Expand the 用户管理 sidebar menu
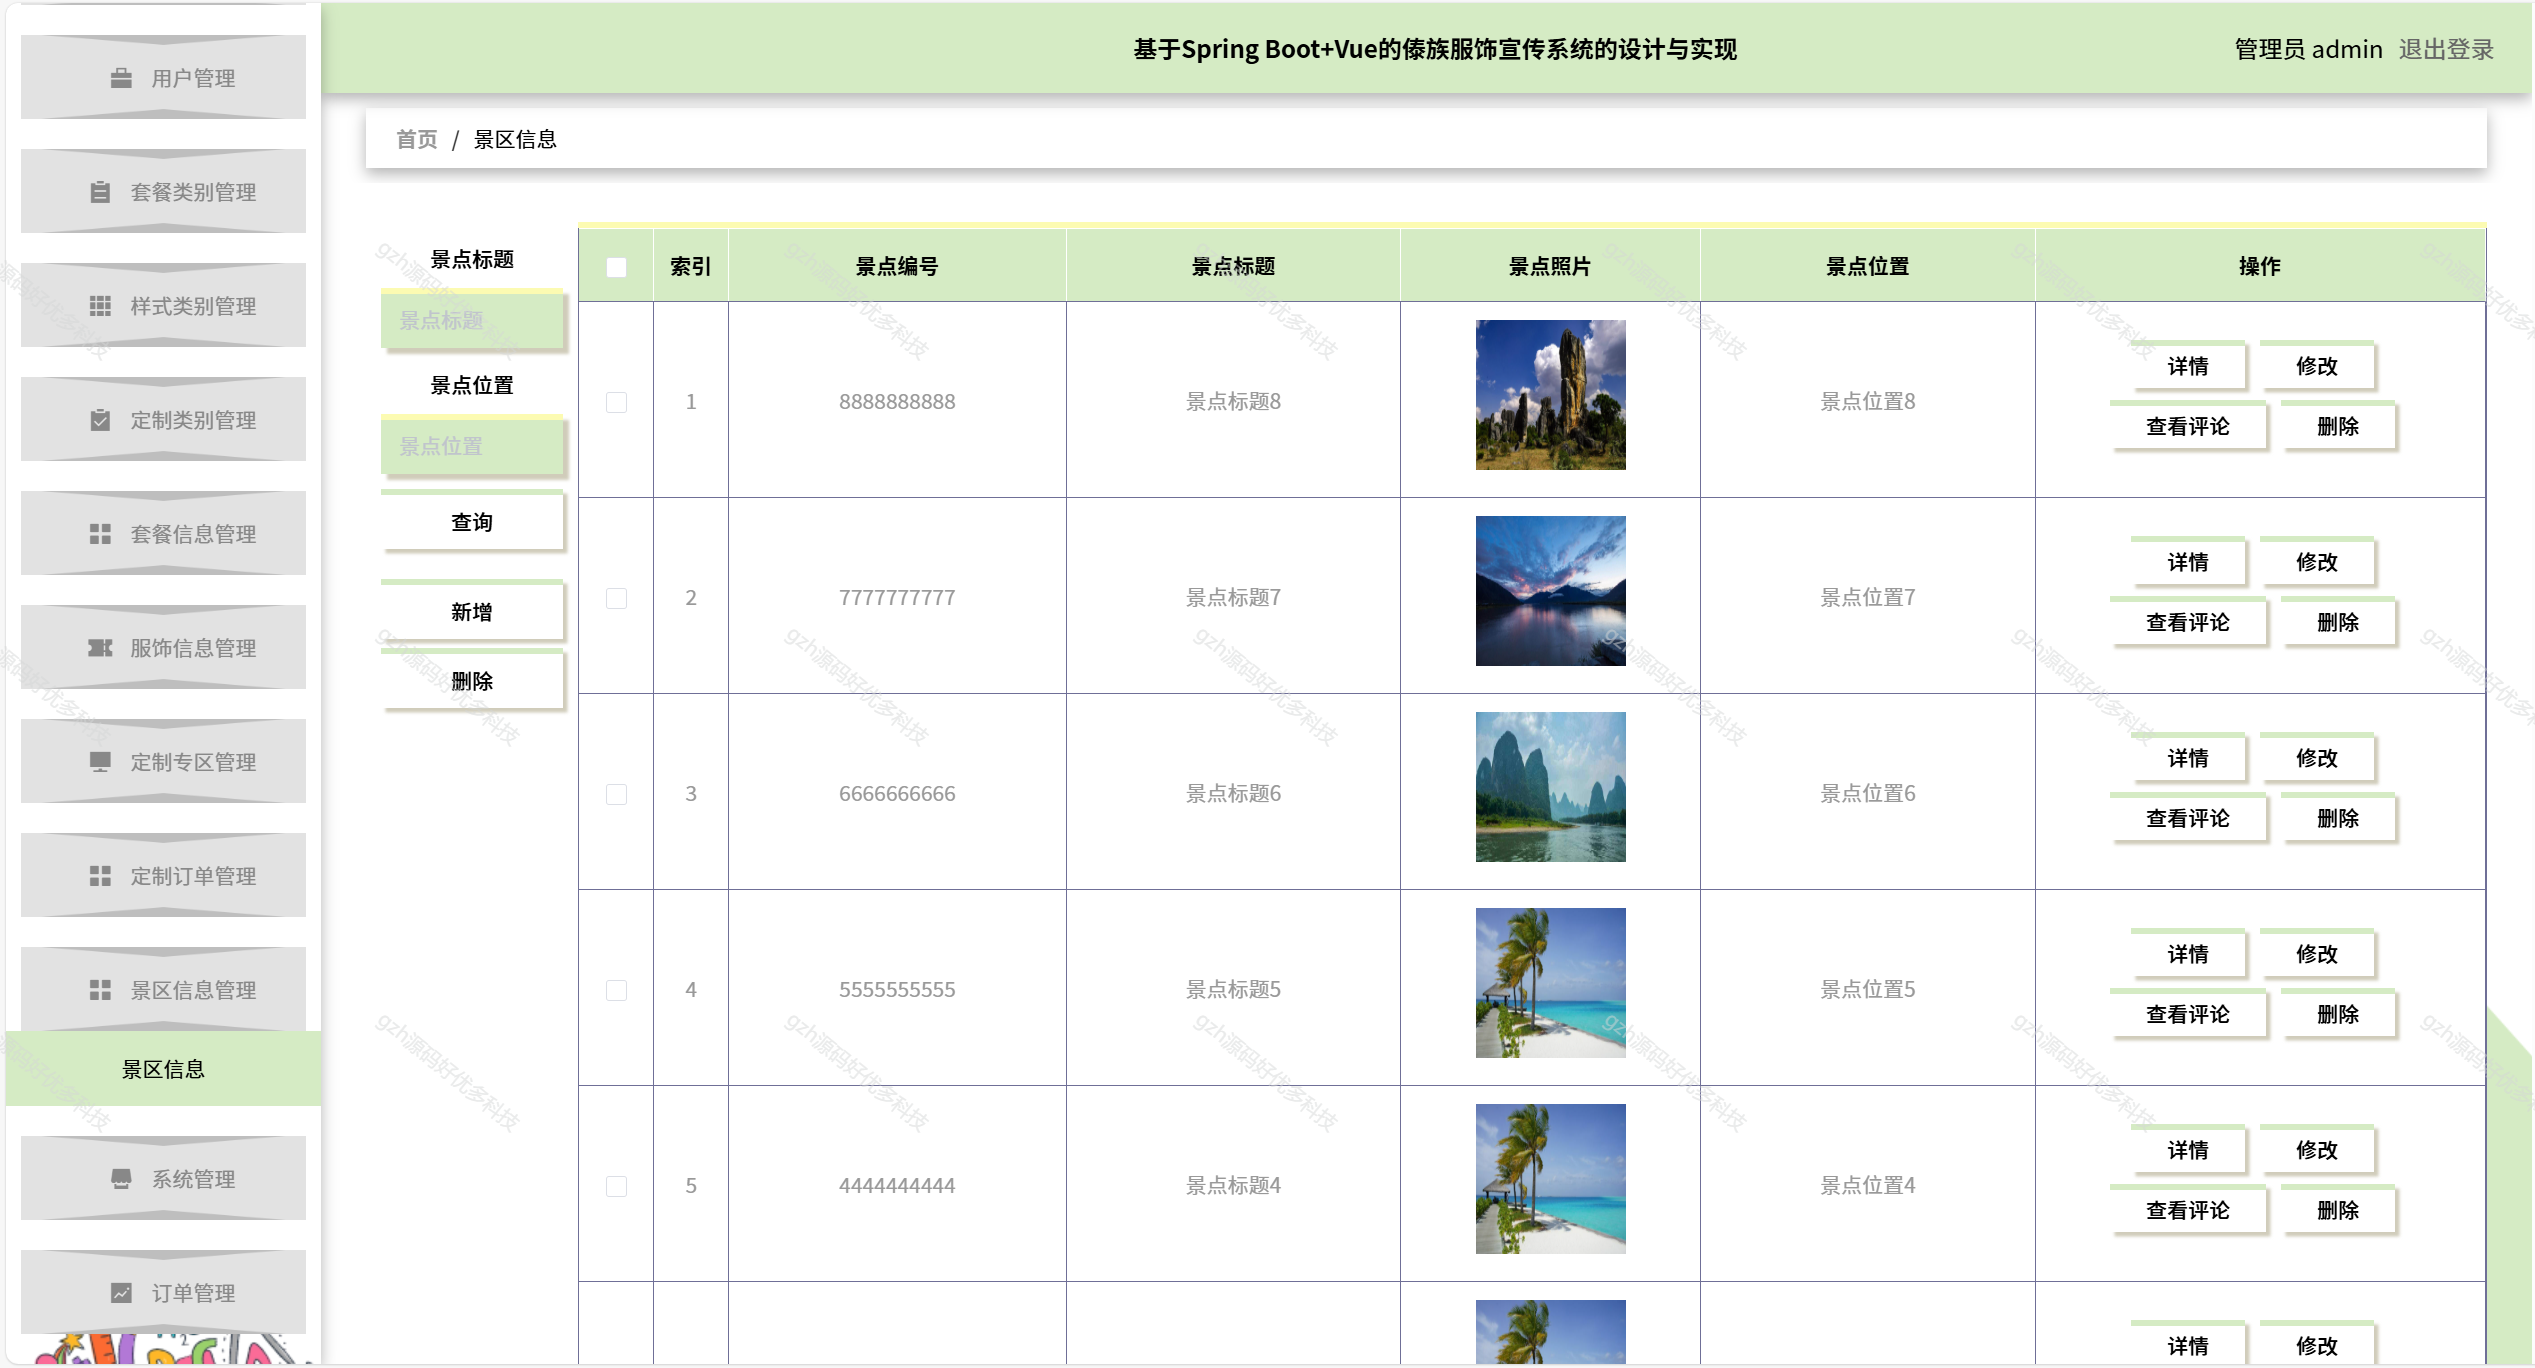2535x1368 pixels. coord(163,78)
